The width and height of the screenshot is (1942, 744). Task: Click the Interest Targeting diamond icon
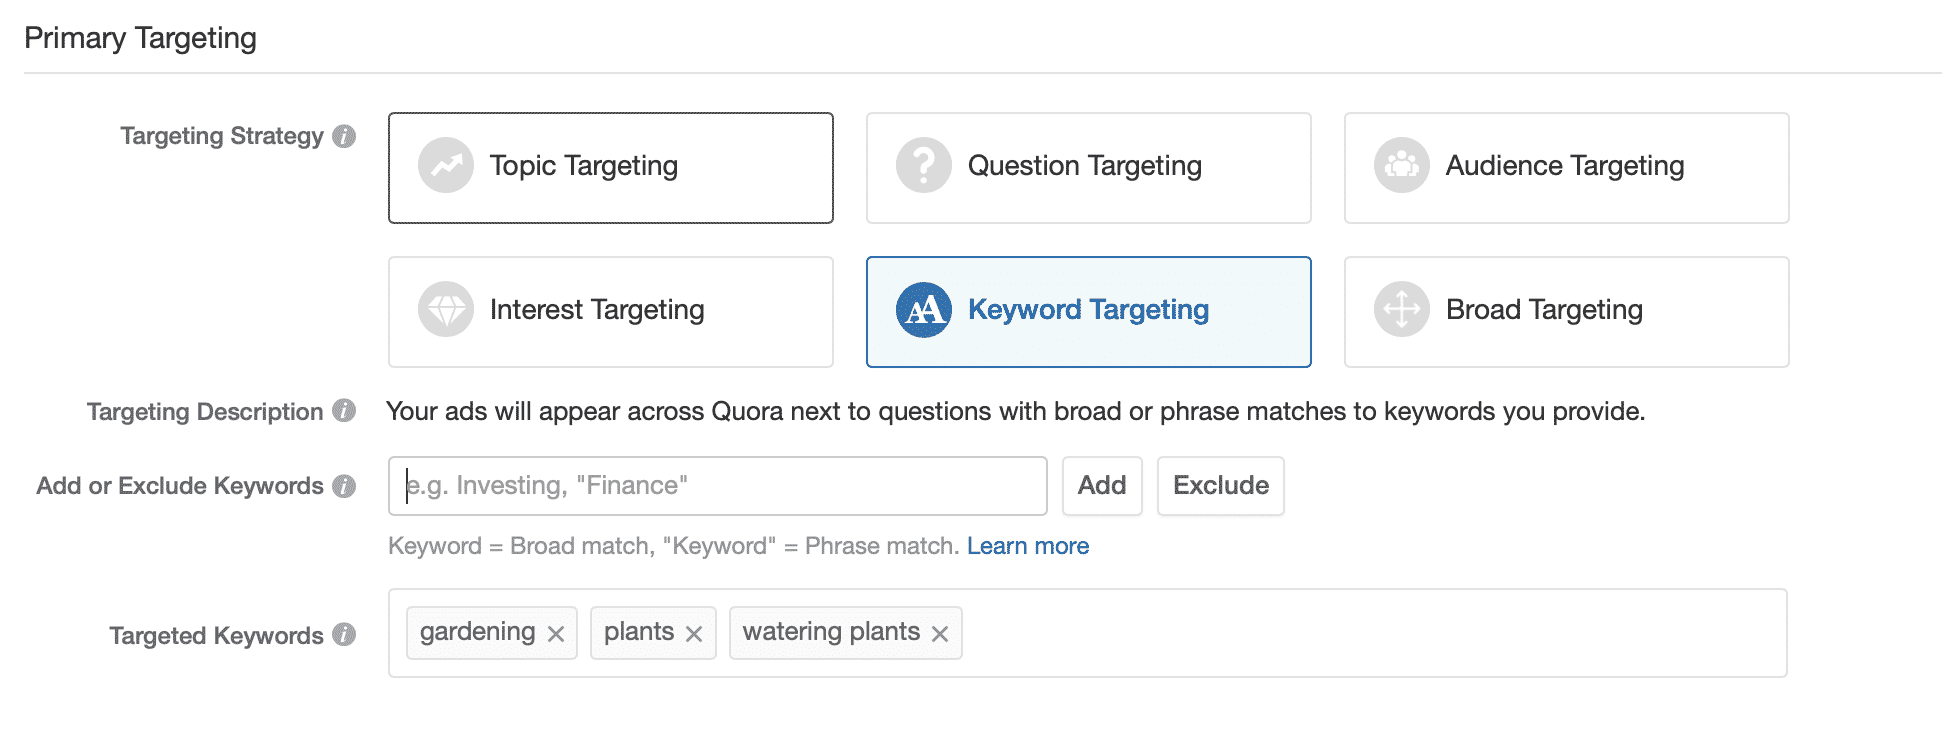tap(446, 309)
